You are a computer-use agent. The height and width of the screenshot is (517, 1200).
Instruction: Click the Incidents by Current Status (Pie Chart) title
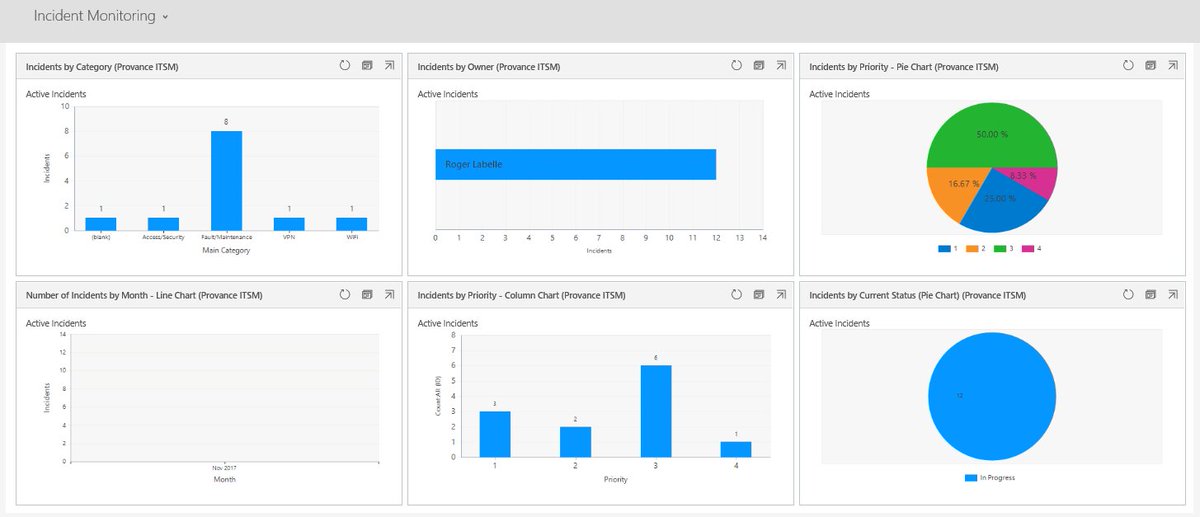click(x=917, y=296)
